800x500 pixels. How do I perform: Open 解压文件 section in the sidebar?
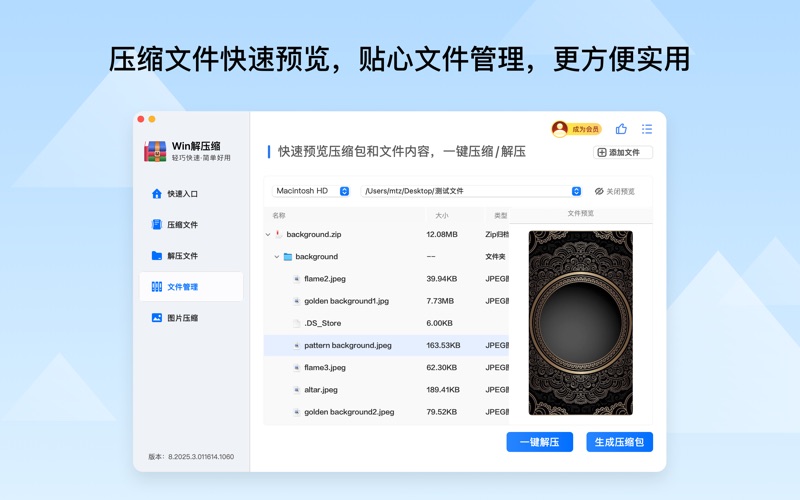point(191,256)
